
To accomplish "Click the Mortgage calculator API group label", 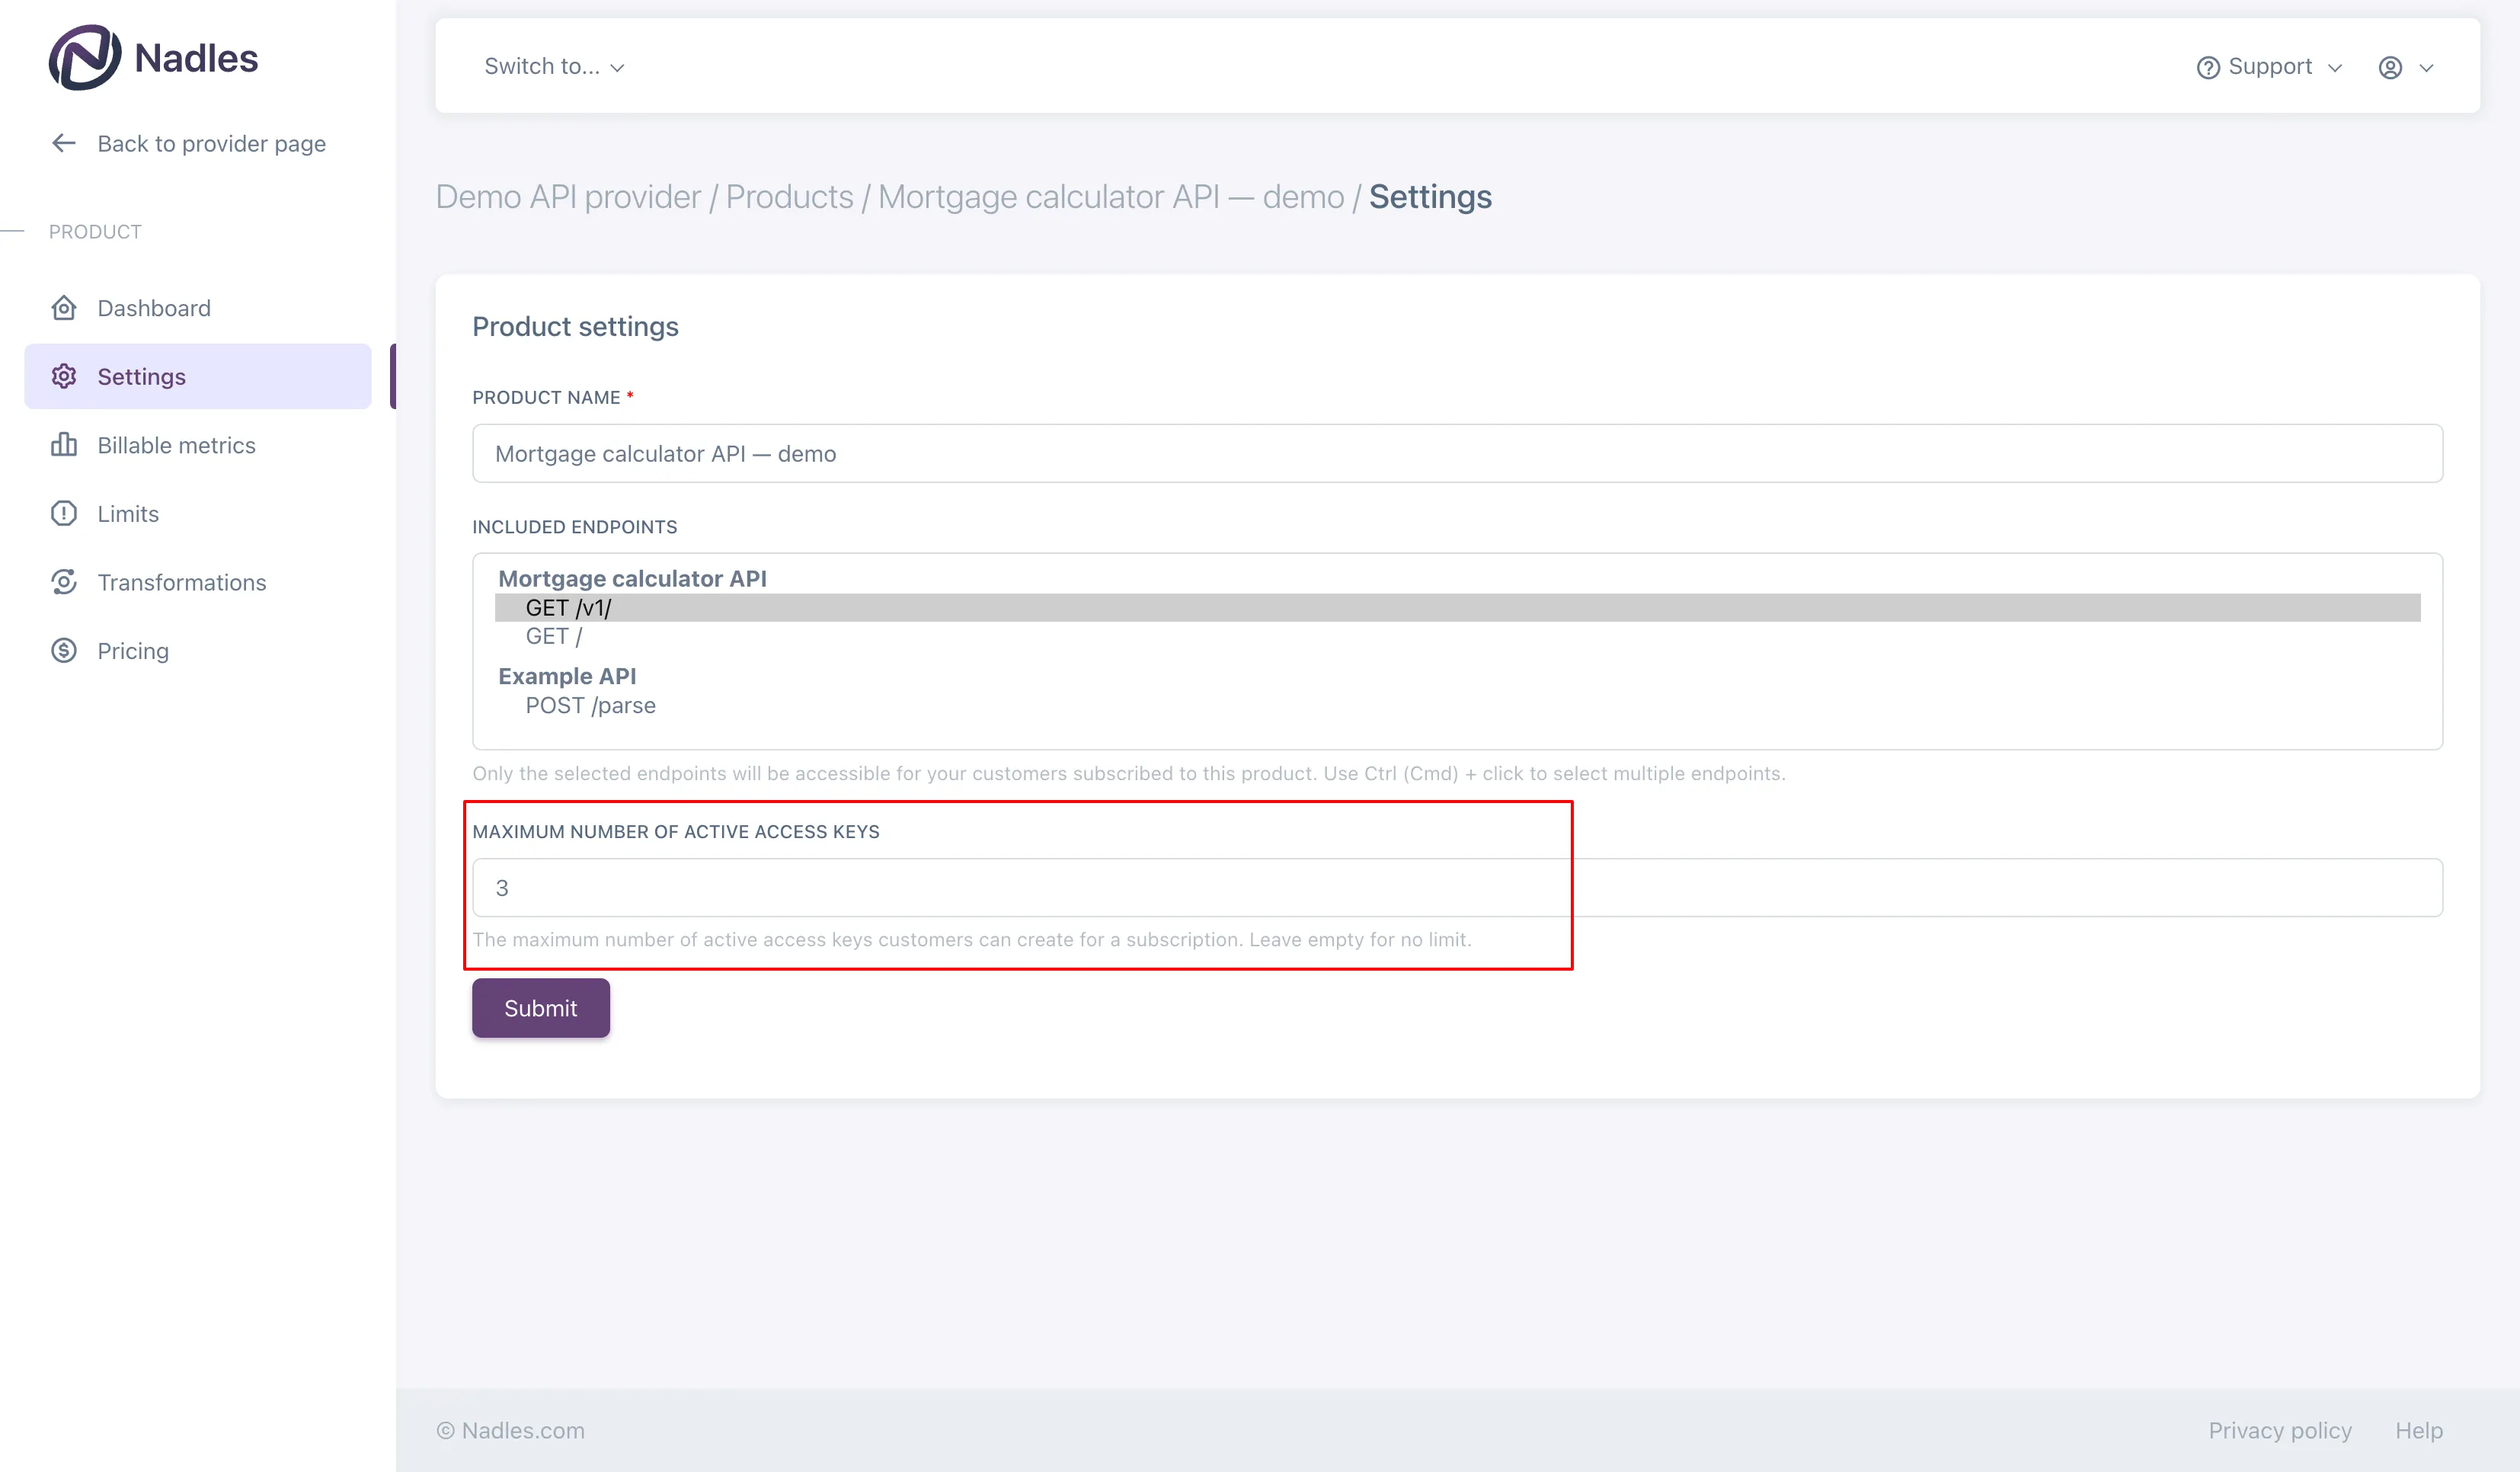I will coord(632,578).
